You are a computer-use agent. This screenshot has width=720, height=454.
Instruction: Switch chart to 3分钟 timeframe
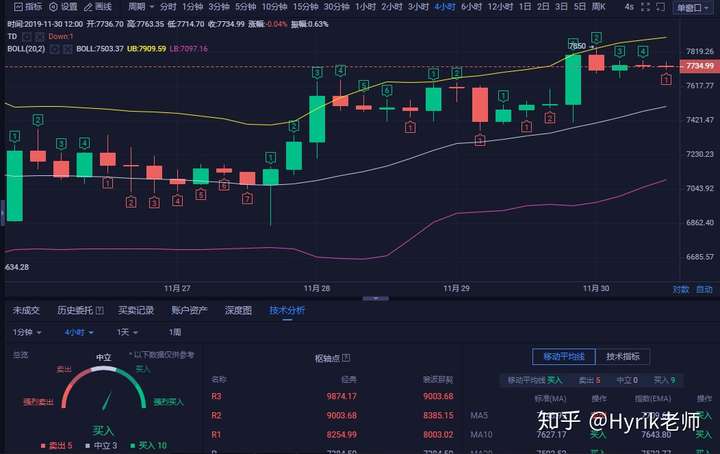[x=219, y=7]
